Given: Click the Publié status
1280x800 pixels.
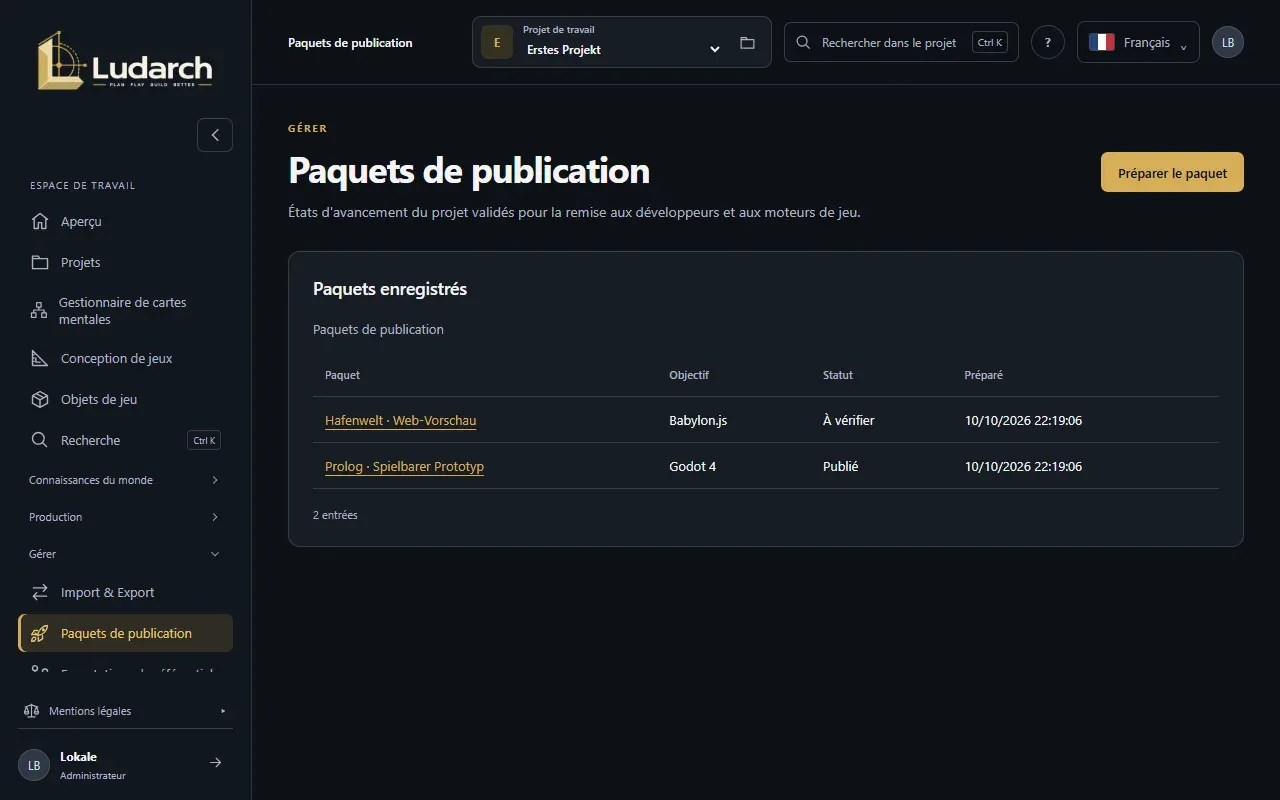Looking at the screenshot, I should tap(841, 467).
